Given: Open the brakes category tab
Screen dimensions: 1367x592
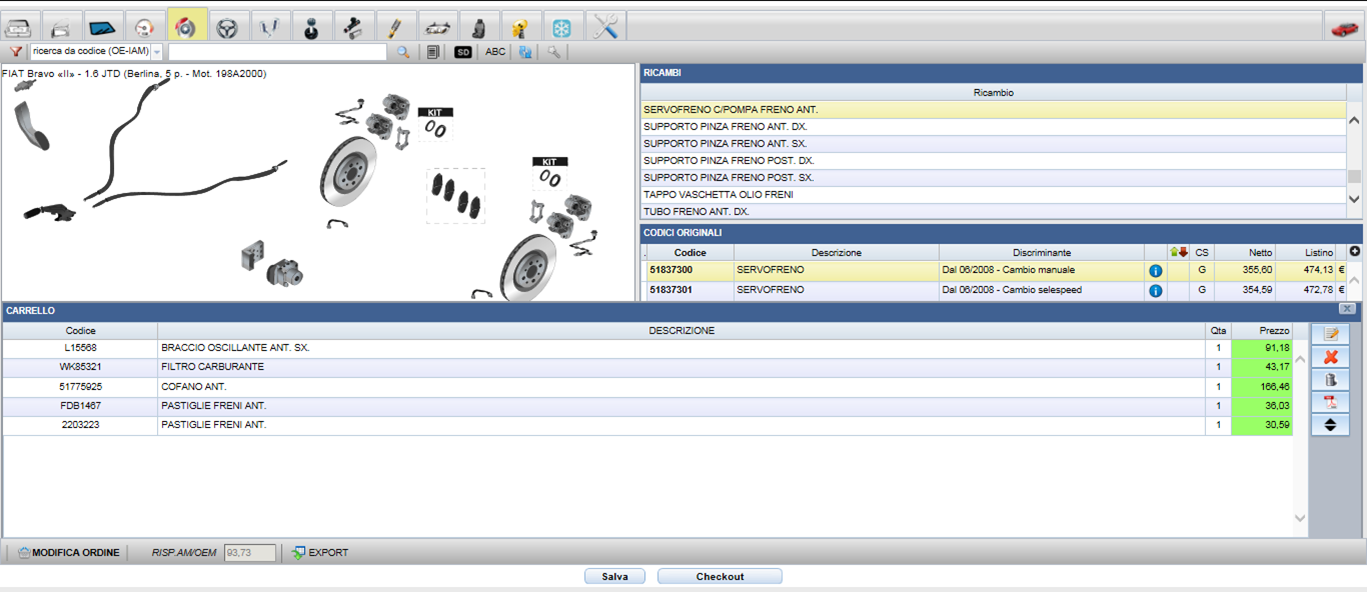Looking at the screenshot, I should tap(187, 26).
